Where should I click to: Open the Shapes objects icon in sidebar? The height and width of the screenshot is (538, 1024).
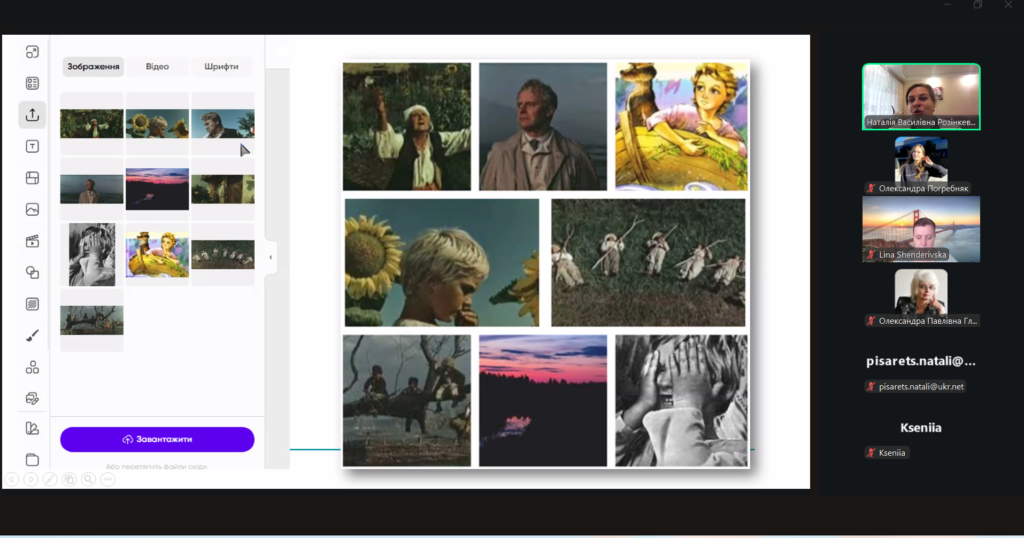click(x=32, y=272)
